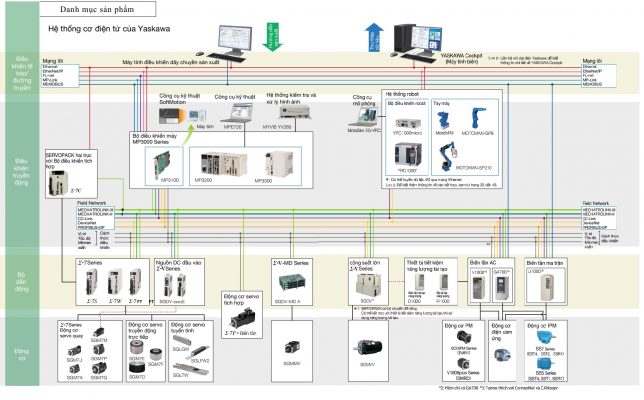The width and height of the screenshot is (644, 400).
Task: Select the R1000 regenerative unit image
Action: (x=444, y=282)
